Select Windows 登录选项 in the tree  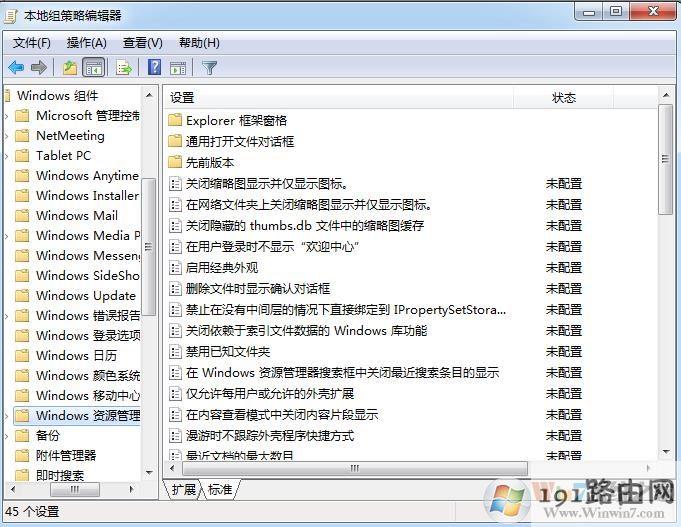pos(87,335)
